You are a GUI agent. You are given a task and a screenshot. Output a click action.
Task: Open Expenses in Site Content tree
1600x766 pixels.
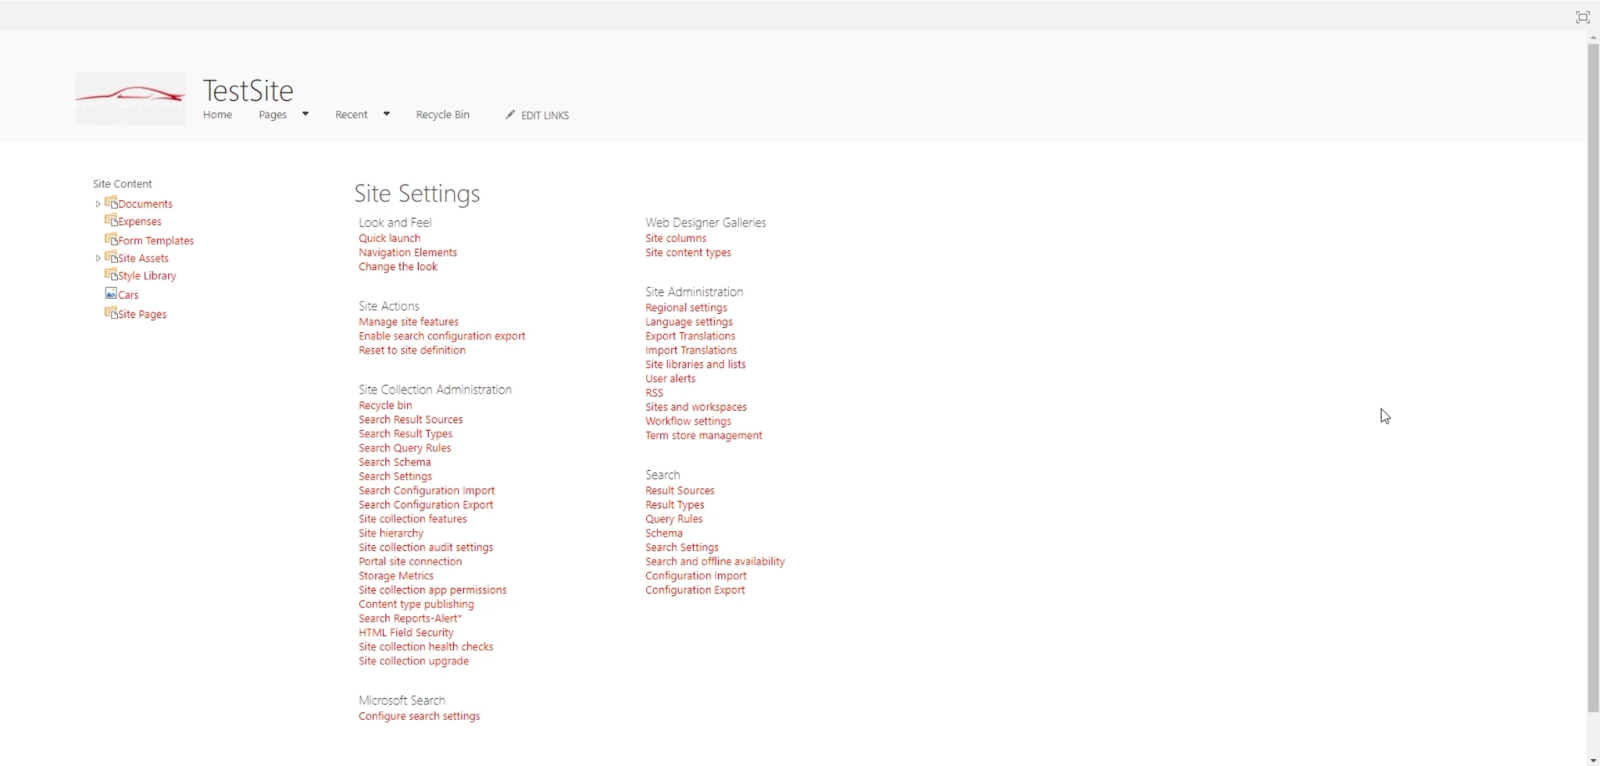click(140, 222)
